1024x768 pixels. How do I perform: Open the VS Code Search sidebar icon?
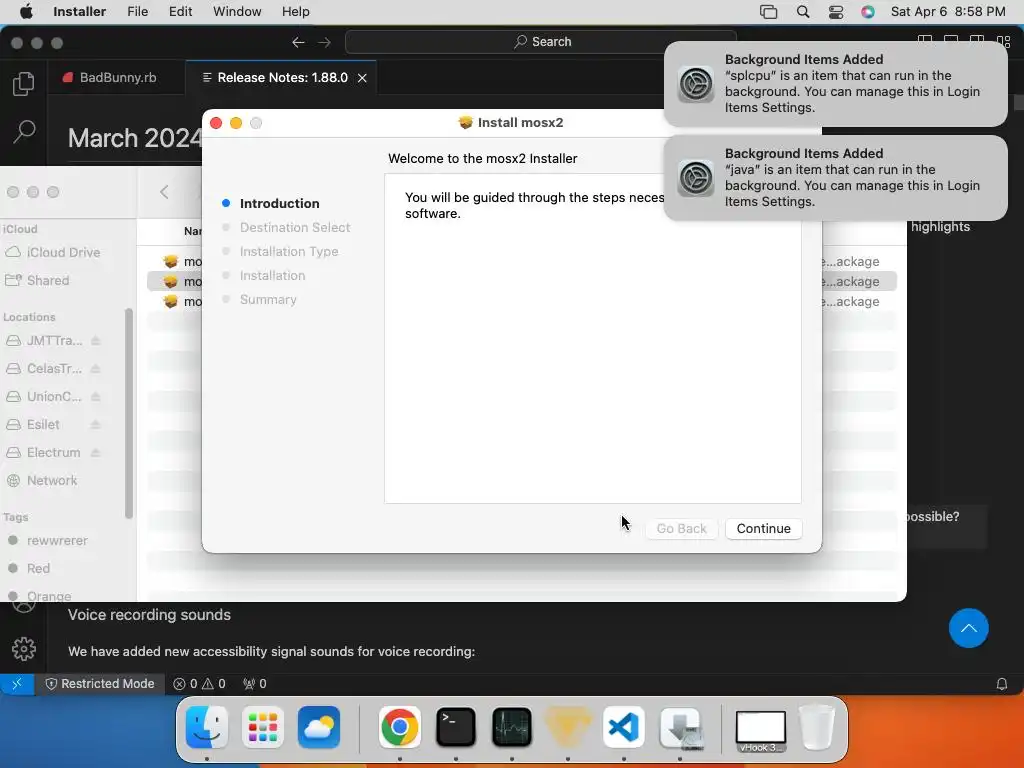(24, 132)
